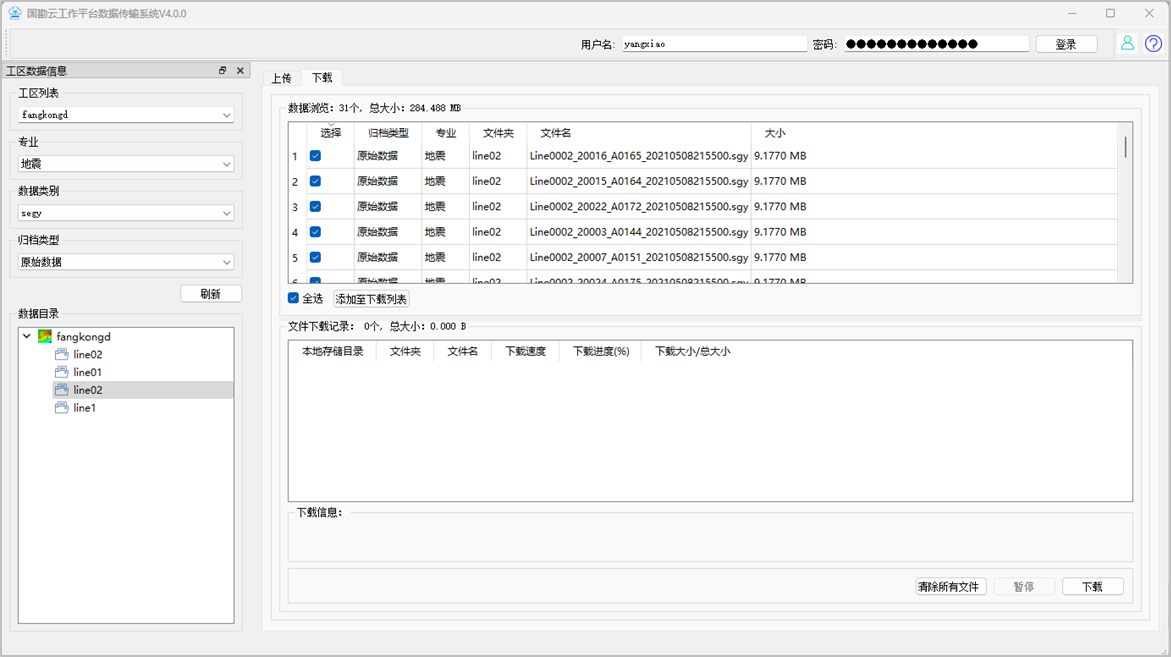
Task: Close the 工区数据信息 panel
Action: point(240,71)
